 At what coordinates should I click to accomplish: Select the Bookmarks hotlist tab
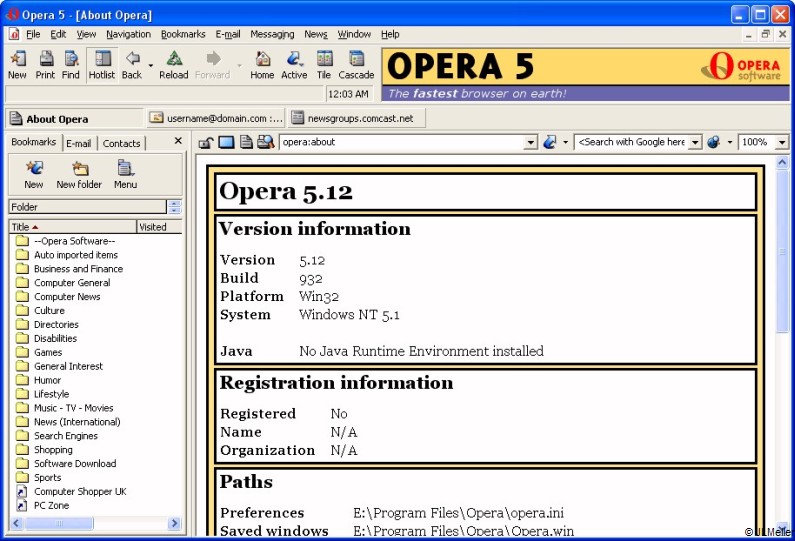[33, 142]
